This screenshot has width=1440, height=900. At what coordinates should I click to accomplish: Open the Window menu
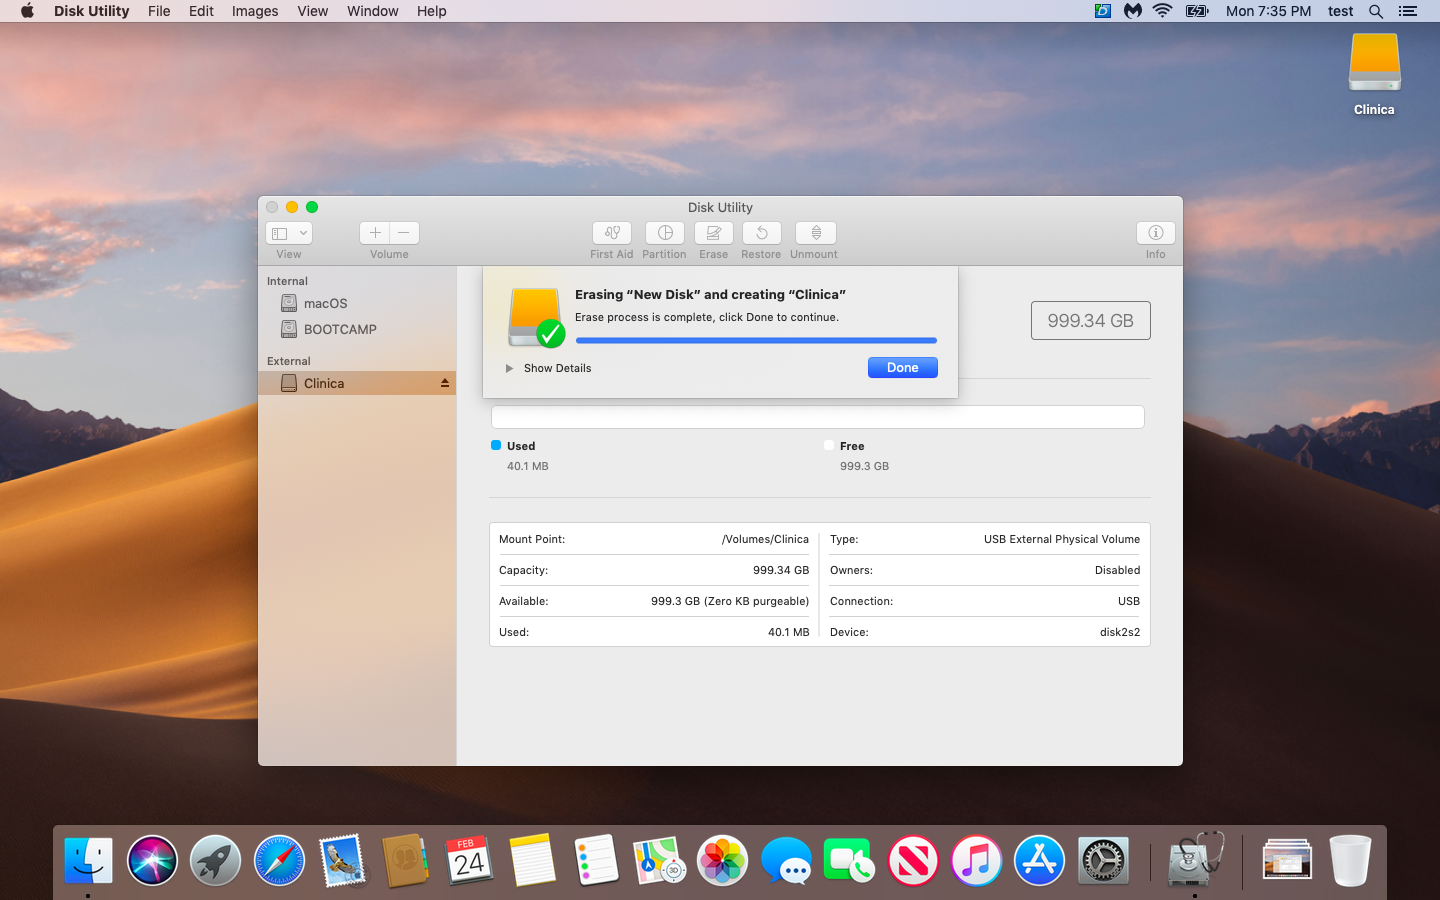[373, 11]
